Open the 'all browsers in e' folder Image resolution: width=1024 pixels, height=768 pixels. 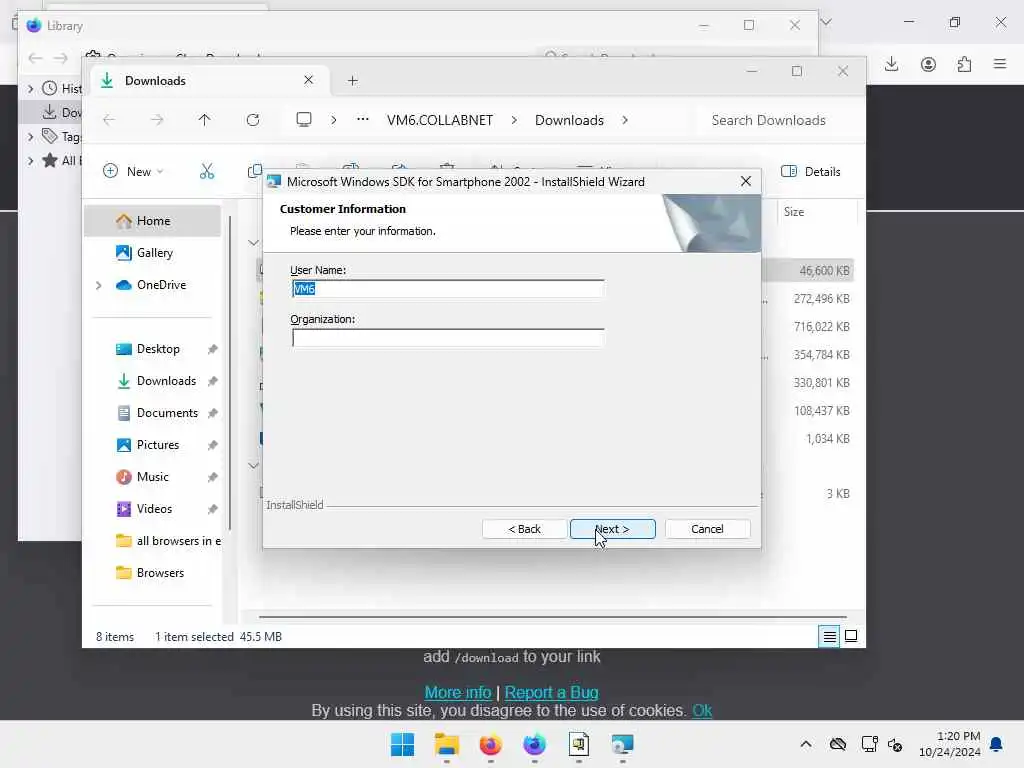(x=168, y=541)
